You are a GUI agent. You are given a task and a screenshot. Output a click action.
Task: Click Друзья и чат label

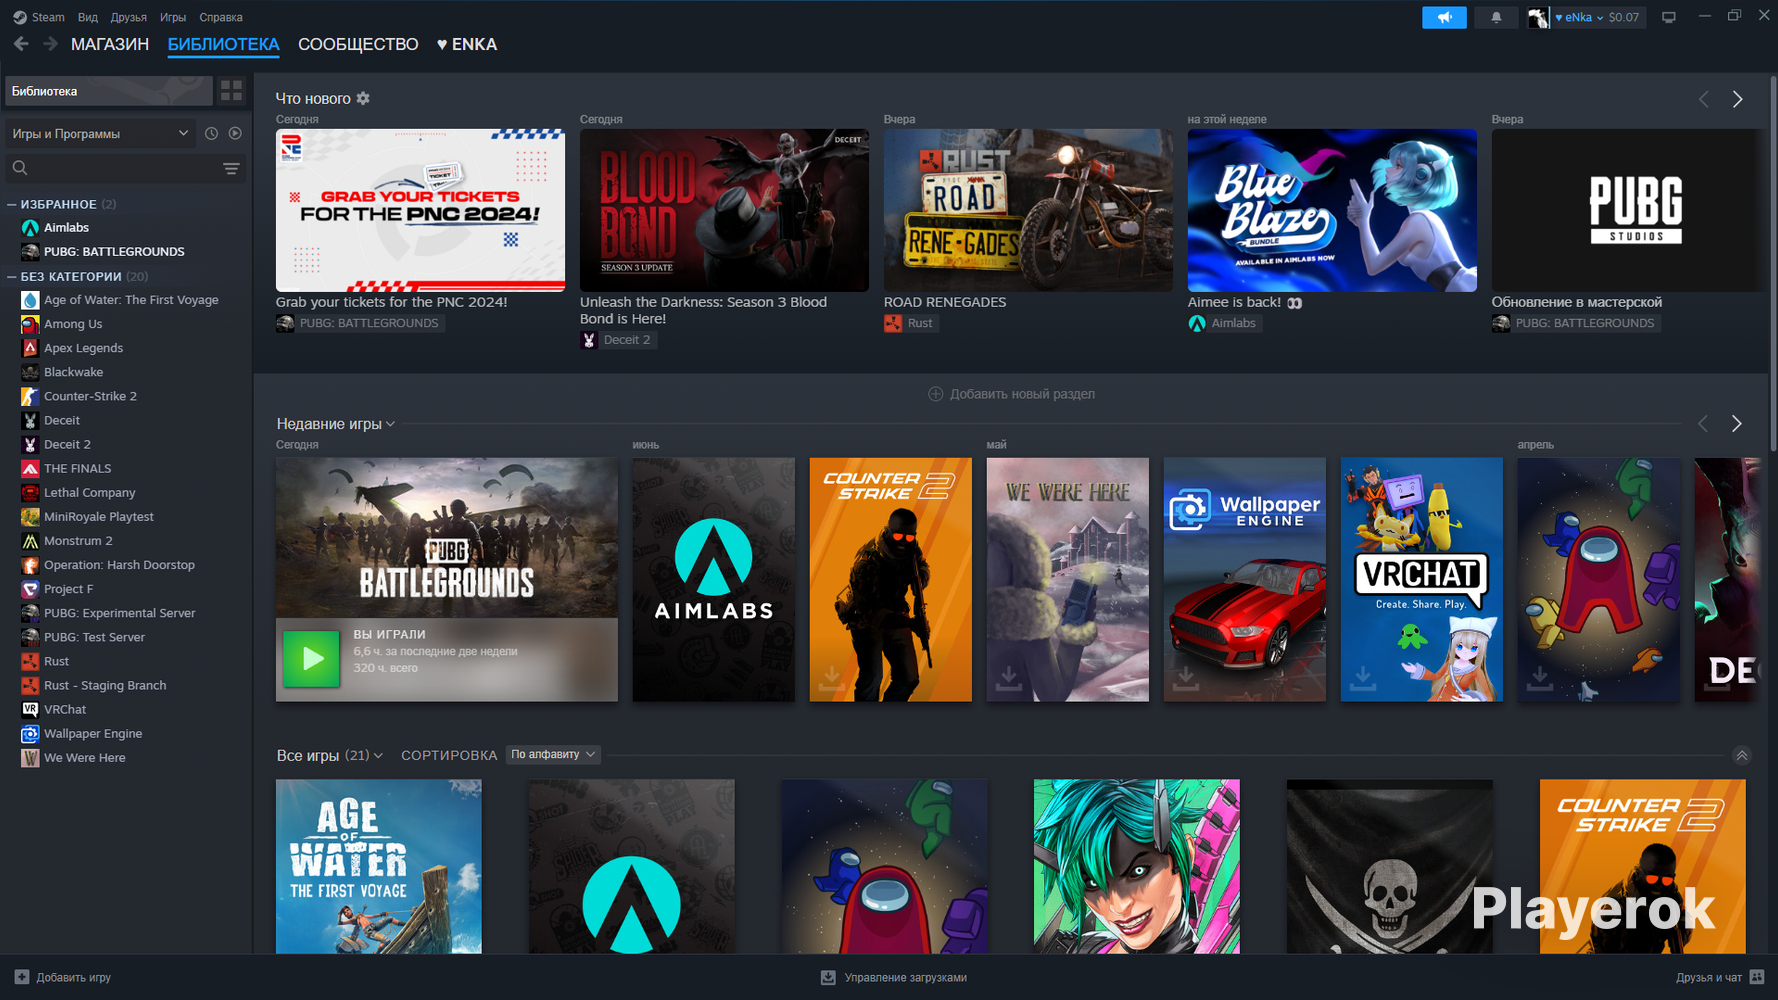[1709, 977]
